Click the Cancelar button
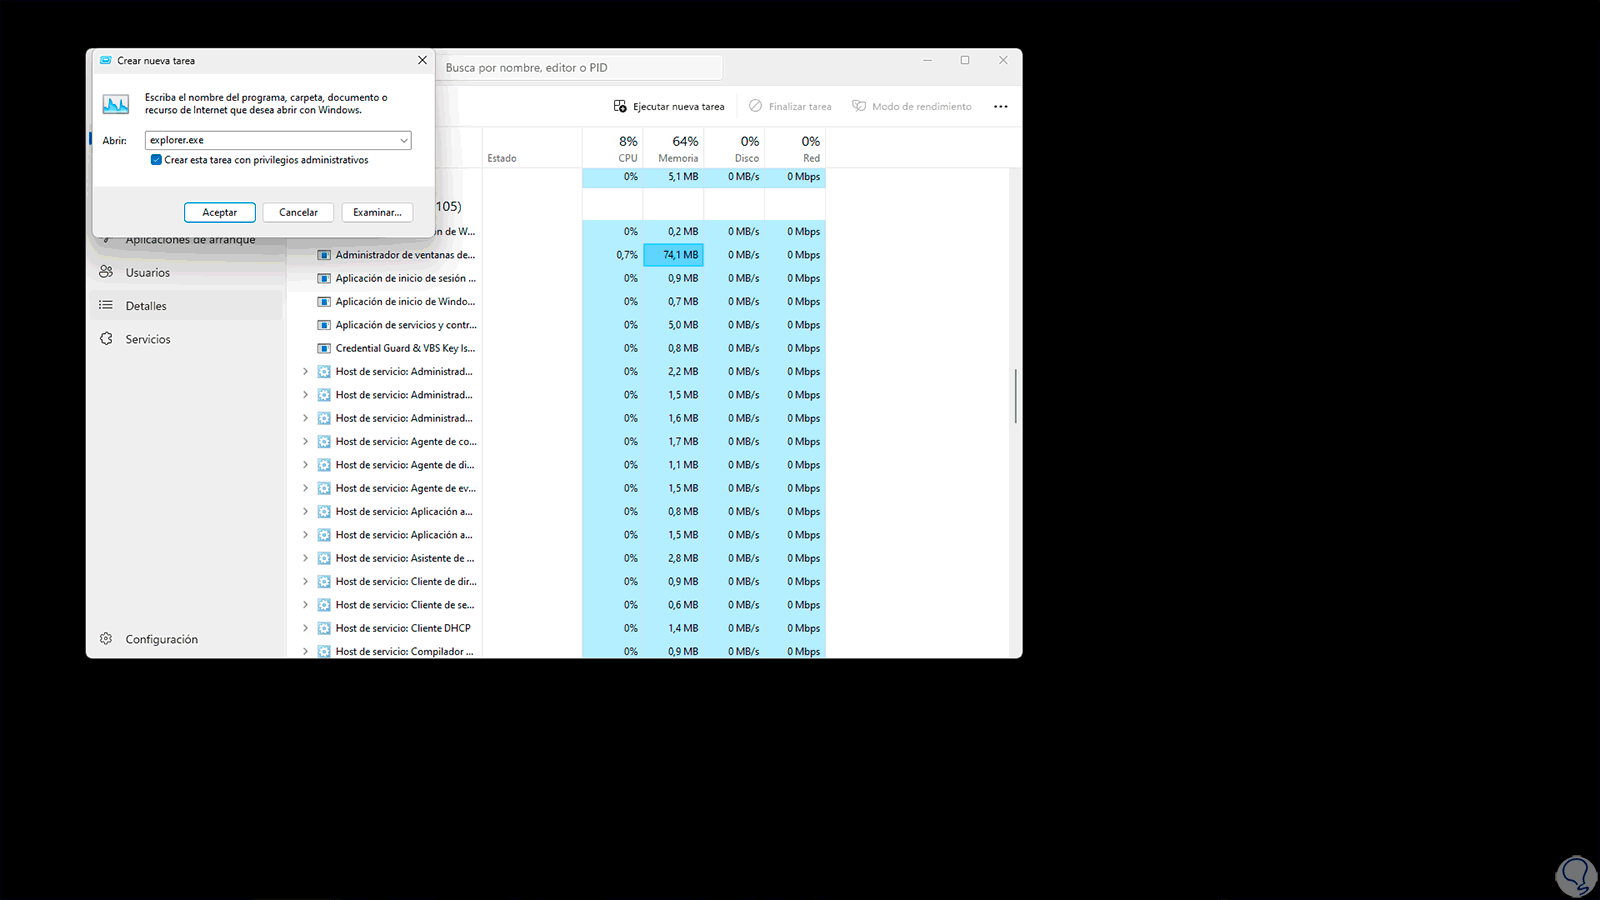 298,212
